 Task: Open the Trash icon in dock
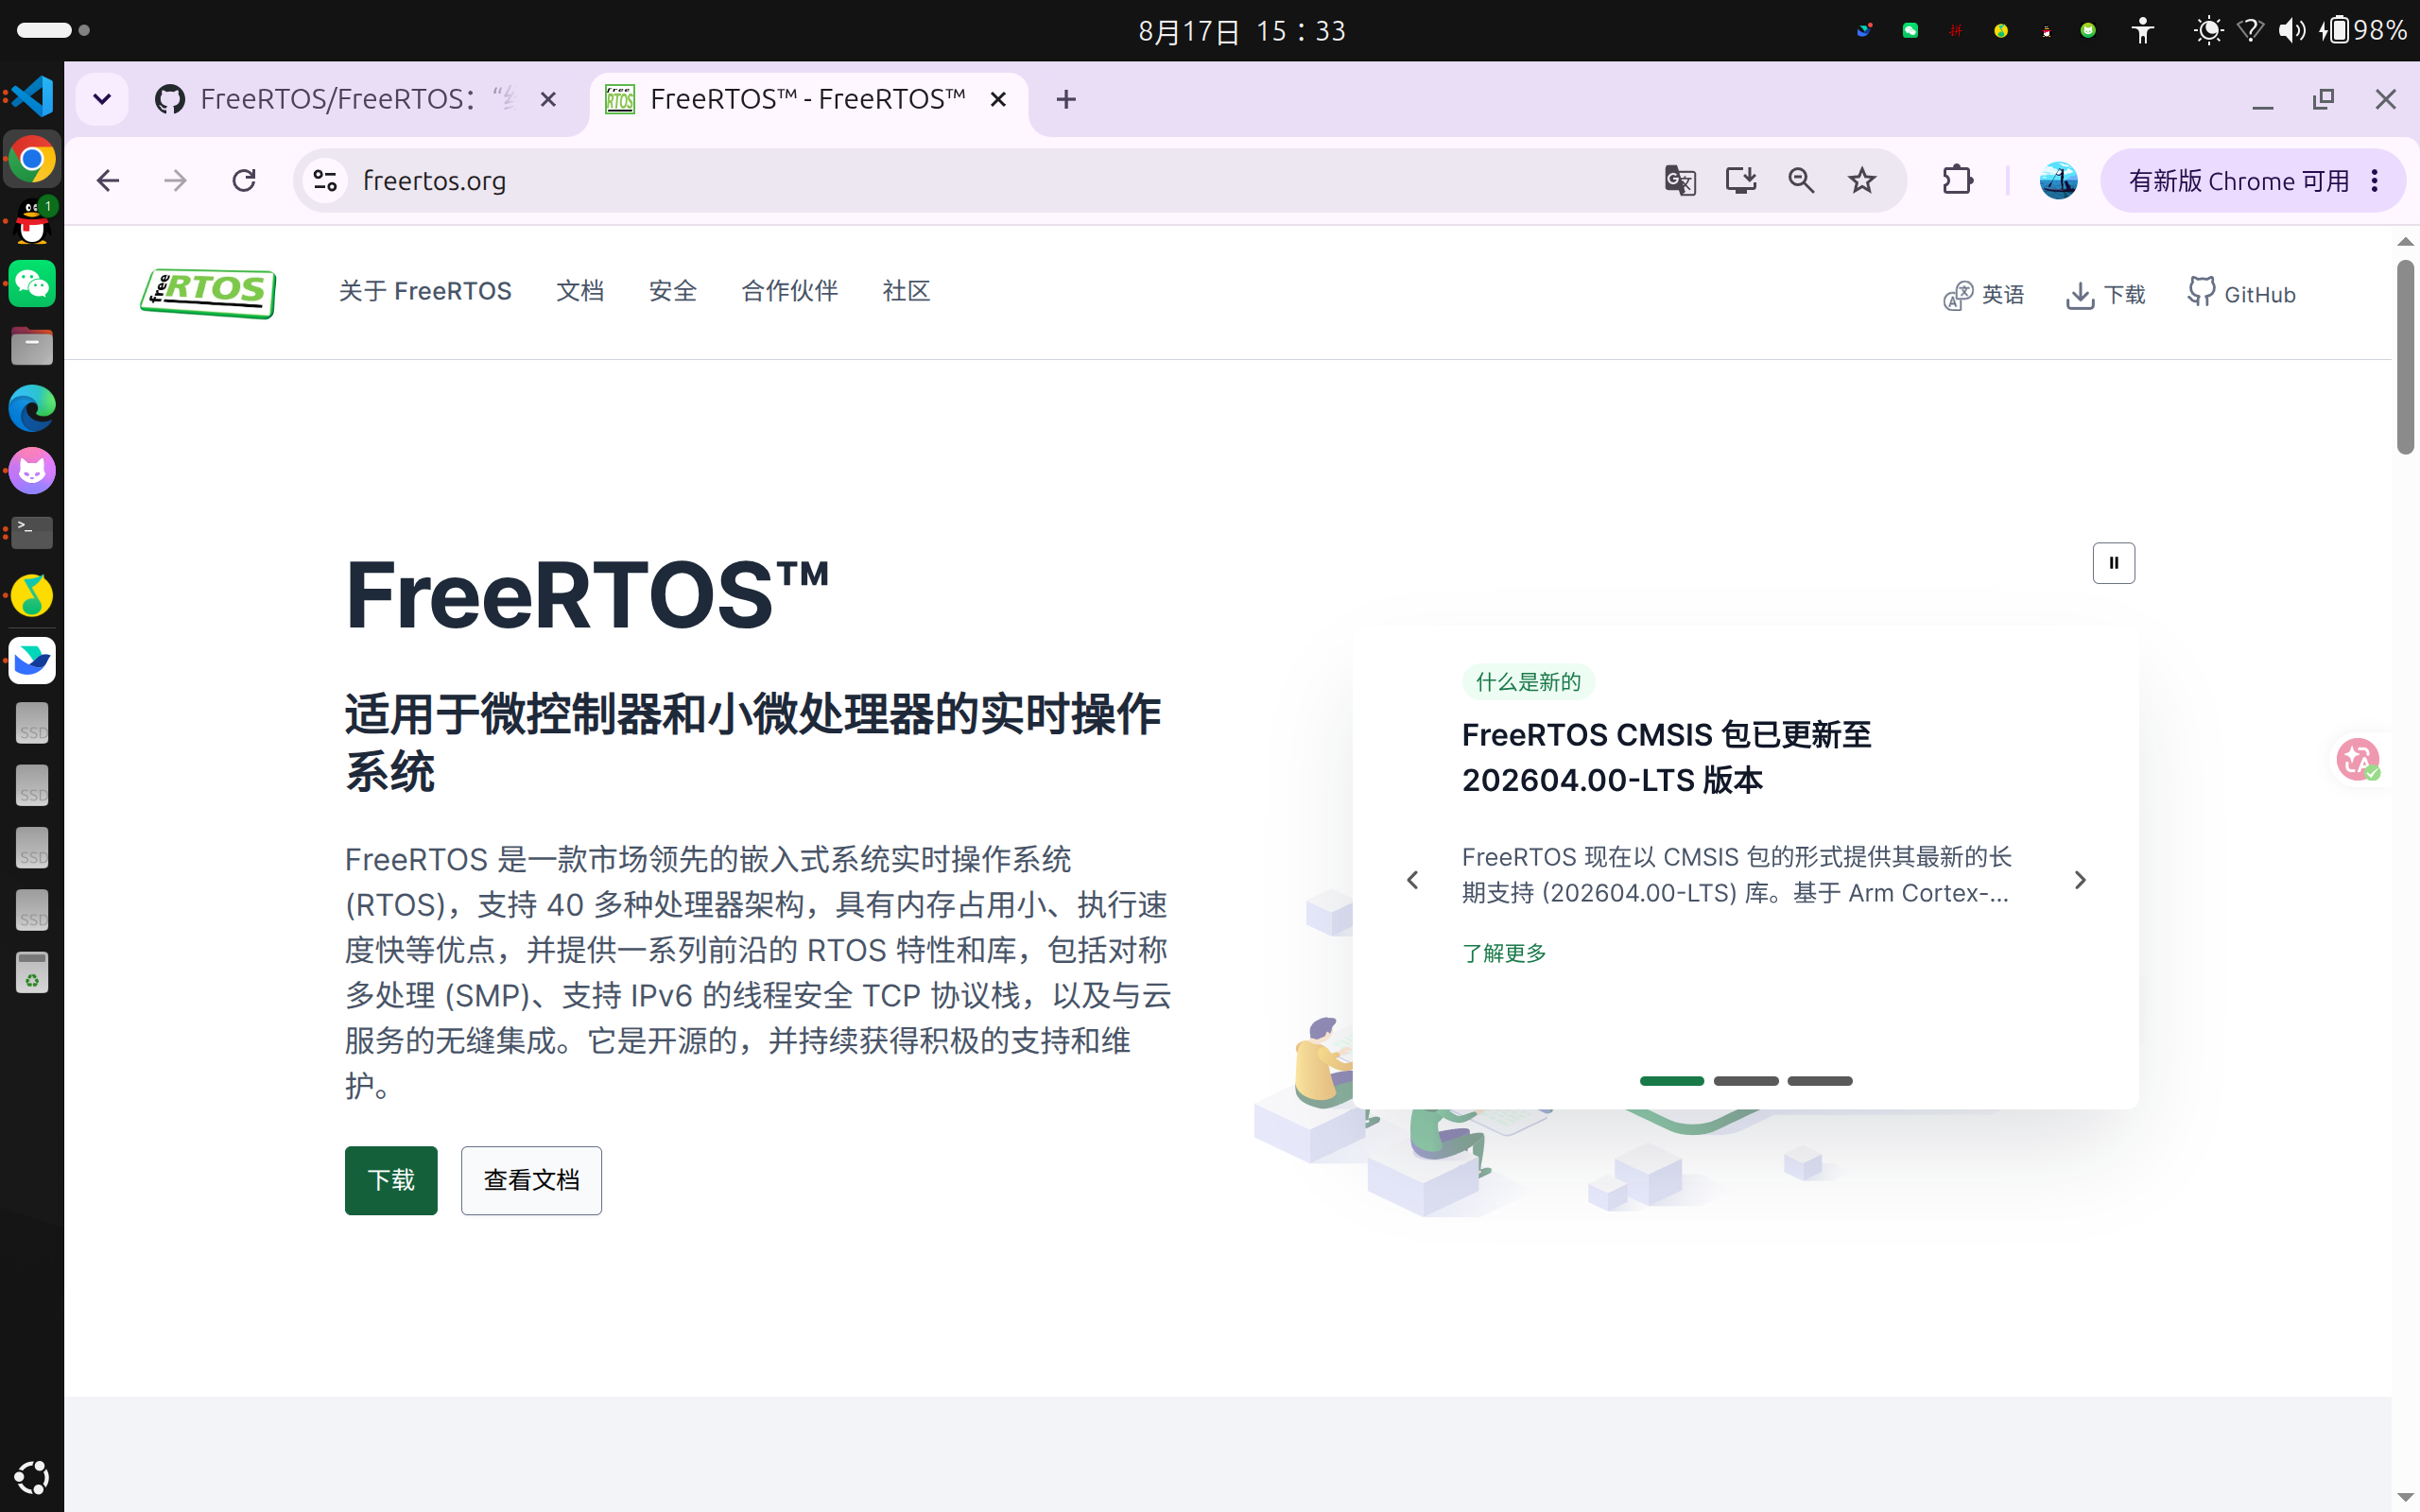pos(32,972)
